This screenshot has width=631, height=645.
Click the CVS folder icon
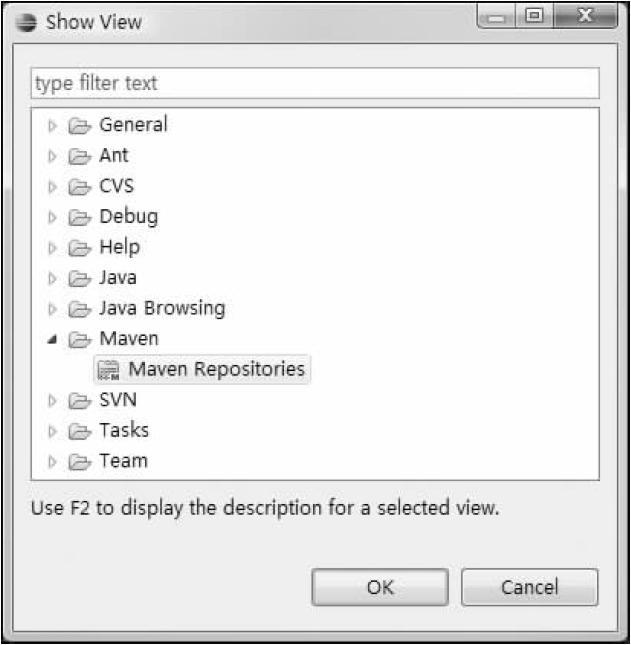(x=79, y=187)
